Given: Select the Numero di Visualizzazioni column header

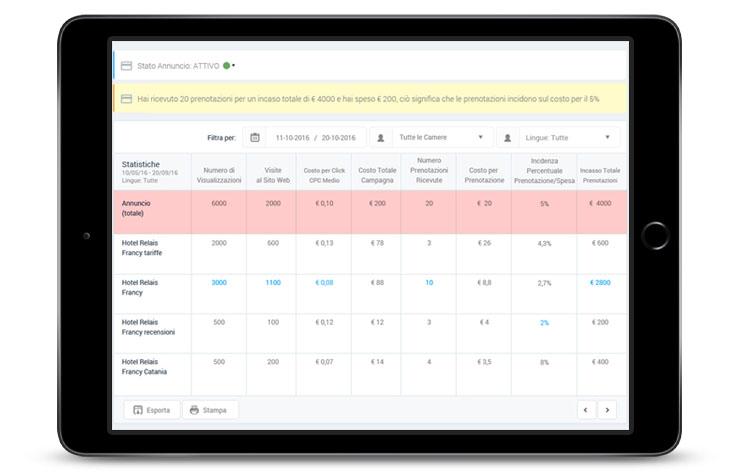Looking at the screenshot, I should pyautogui.click(x=219, y=170).
